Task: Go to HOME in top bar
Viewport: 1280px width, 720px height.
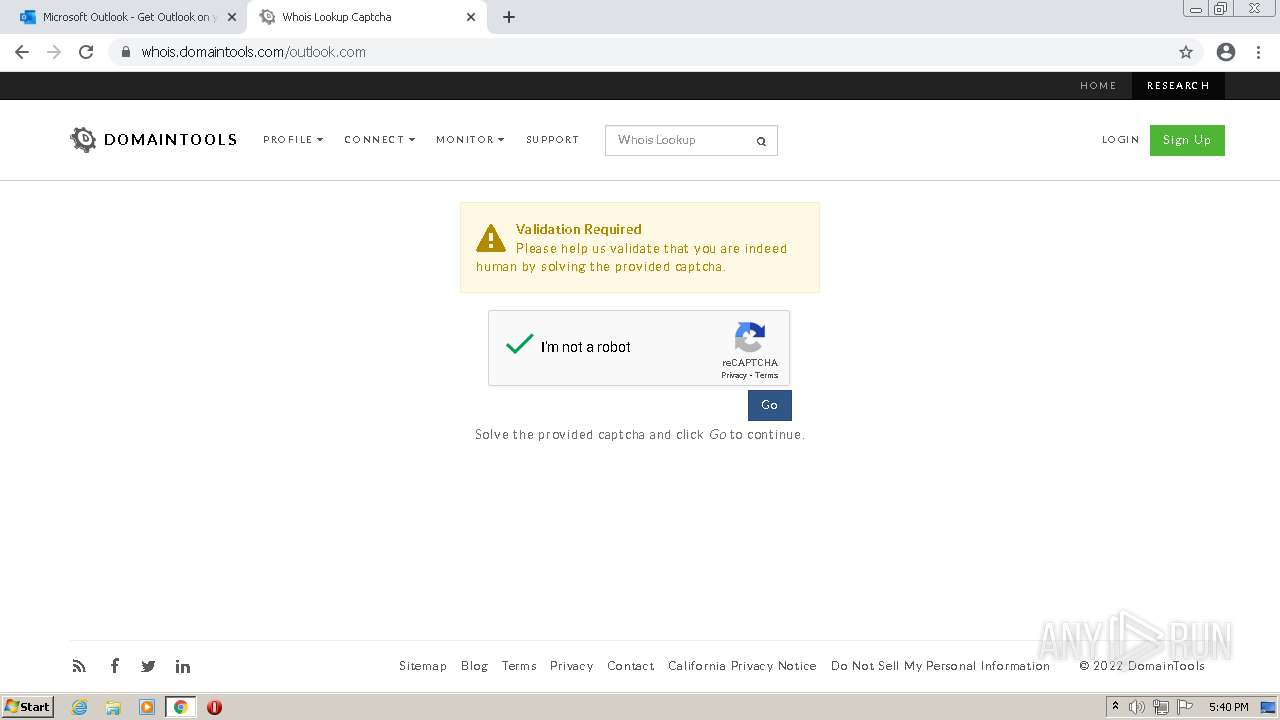Action: (x=1098, y=86)
